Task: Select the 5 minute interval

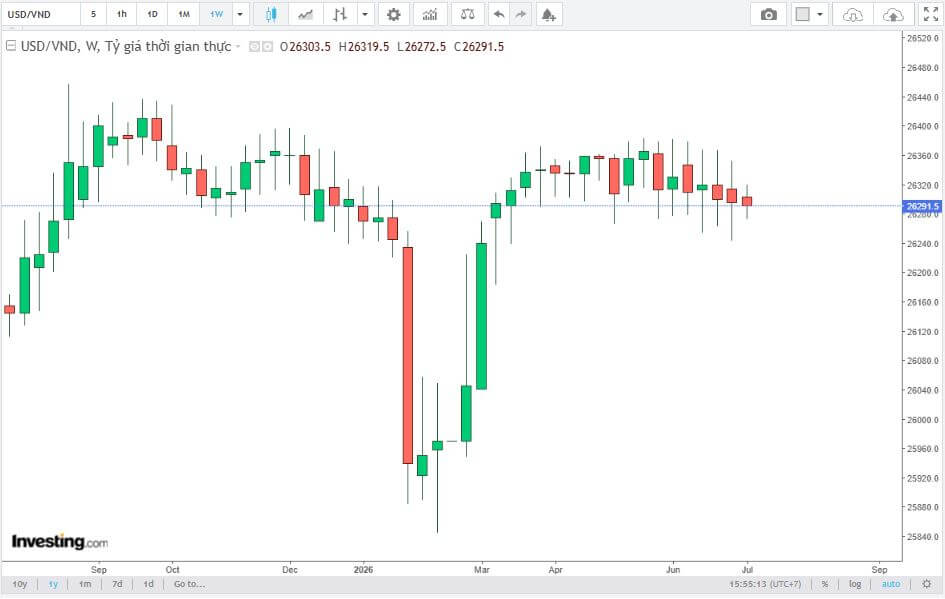Action: [93, 14]
